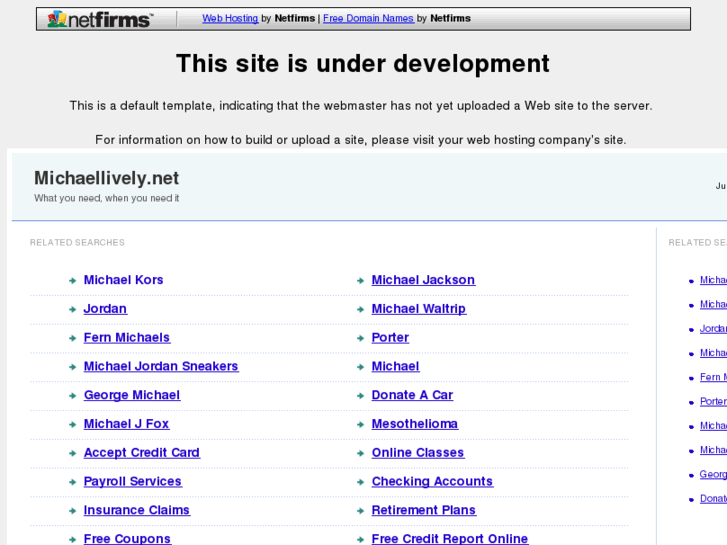Screen dimensions: 727x545
Task: Click the Mesothelioma link
Action: point(415,423)
